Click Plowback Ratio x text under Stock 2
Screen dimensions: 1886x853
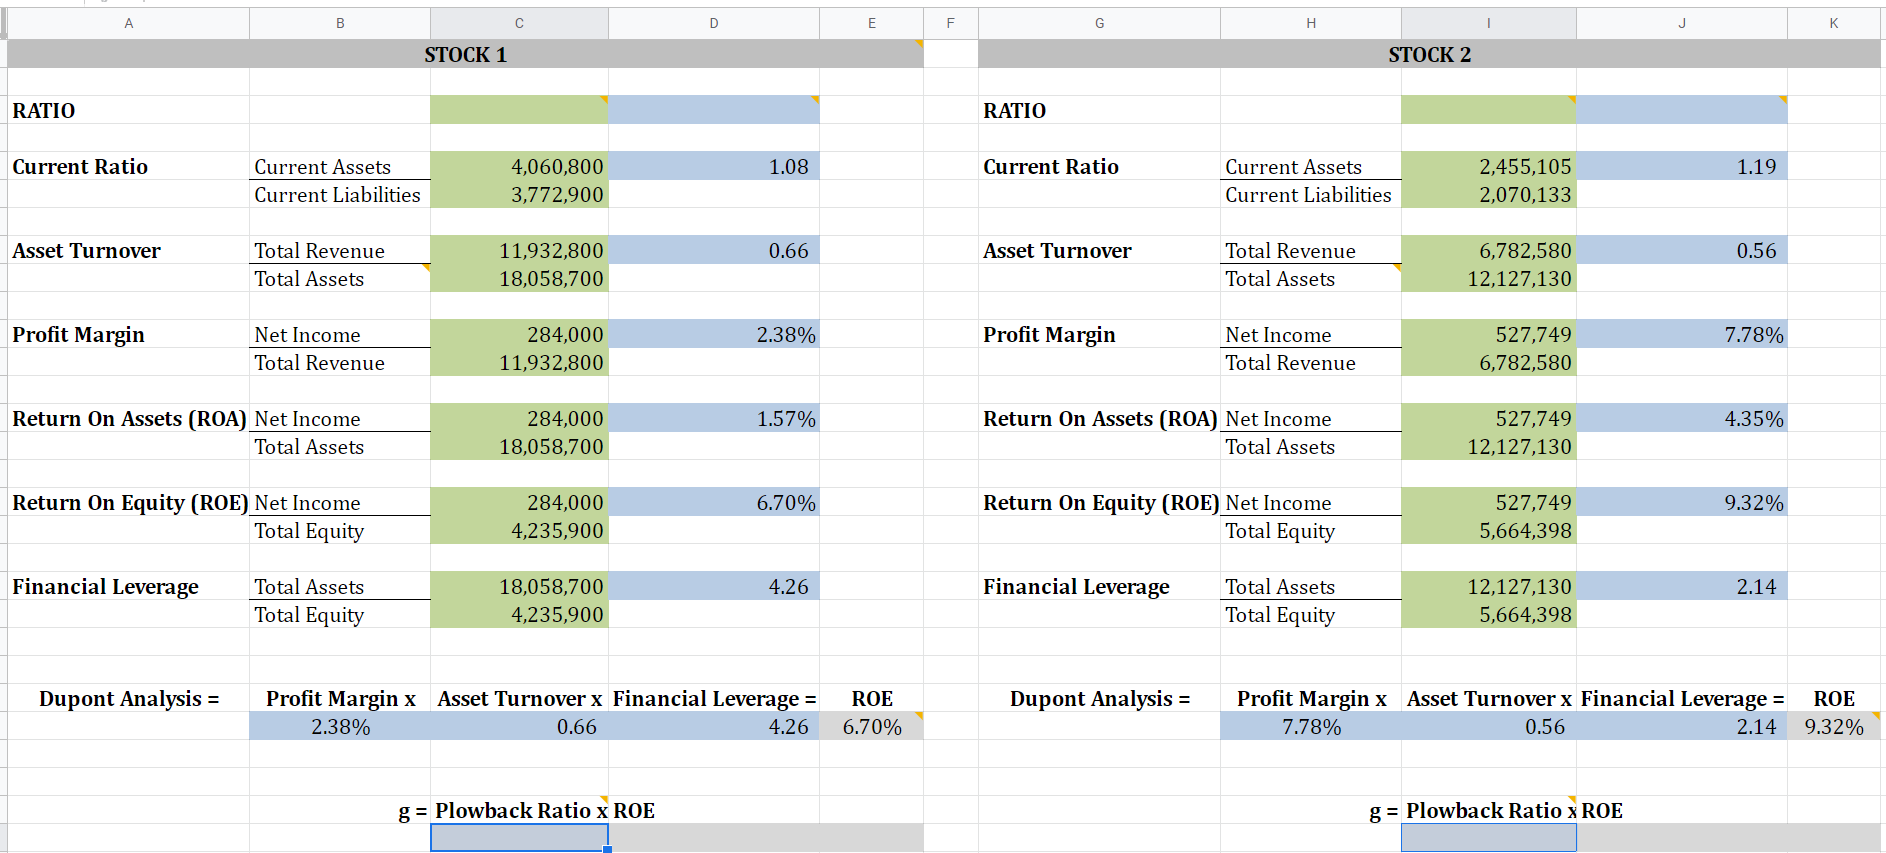tap(1491, 810)
